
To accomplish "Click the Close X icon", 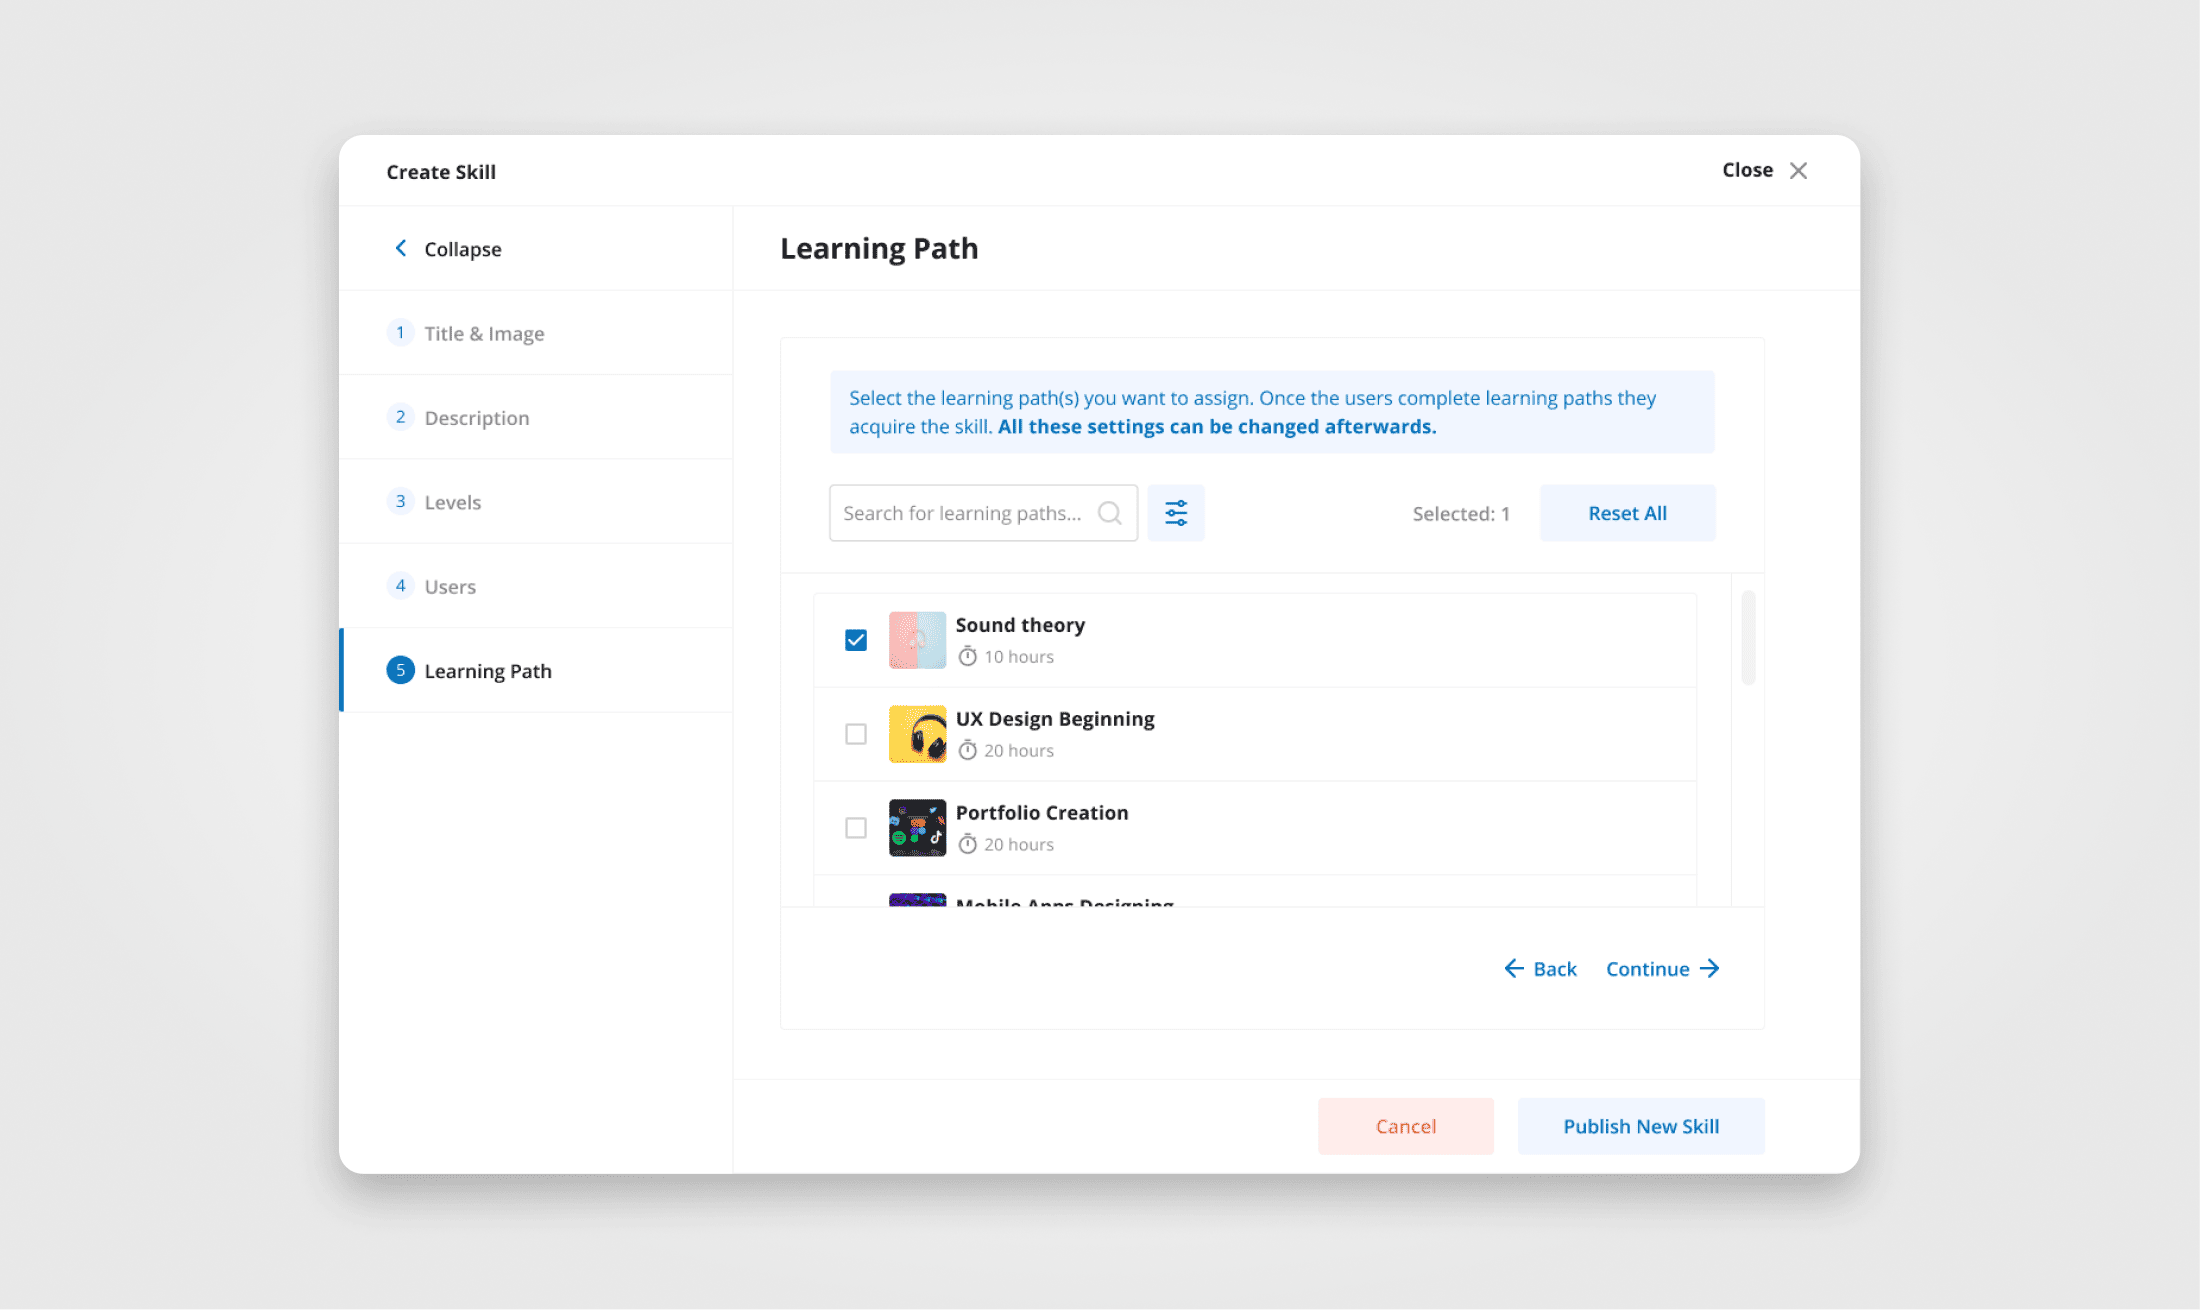I will [x=1798, y=171].
